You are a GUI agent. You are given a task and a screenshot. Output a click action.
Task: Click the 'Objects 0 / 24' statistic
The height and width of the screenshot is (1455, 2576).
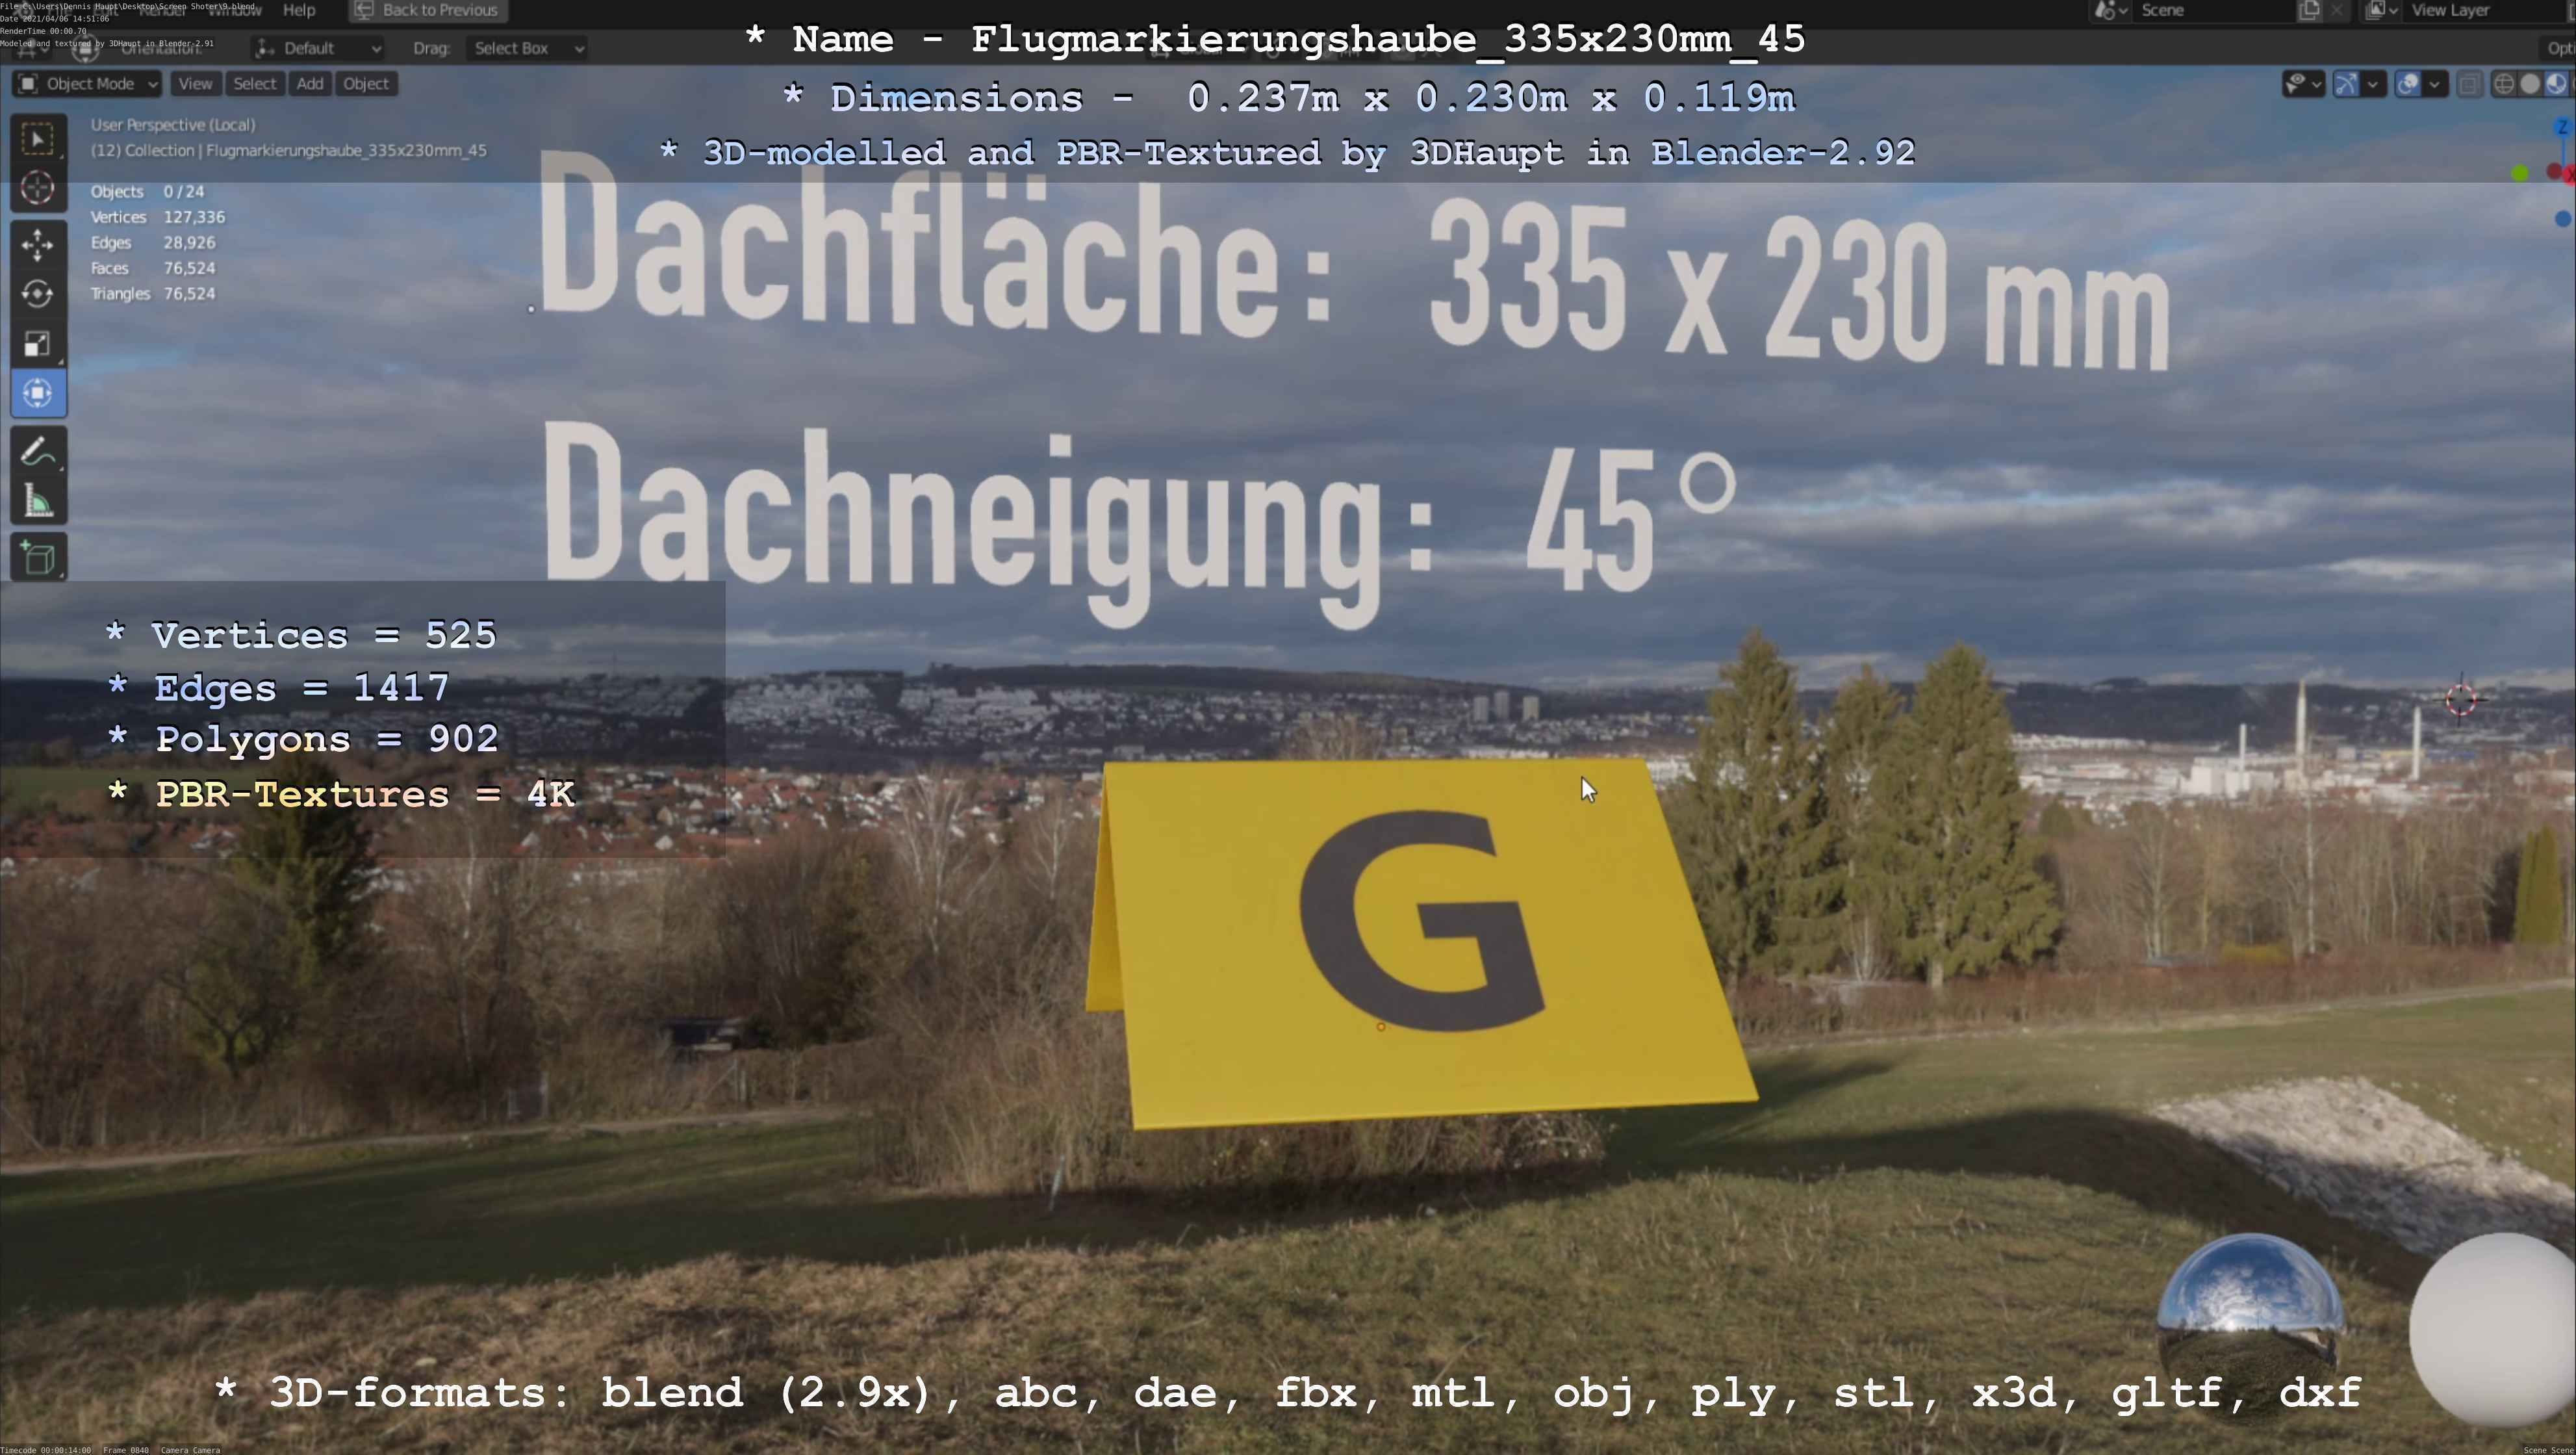click(147, 192)
